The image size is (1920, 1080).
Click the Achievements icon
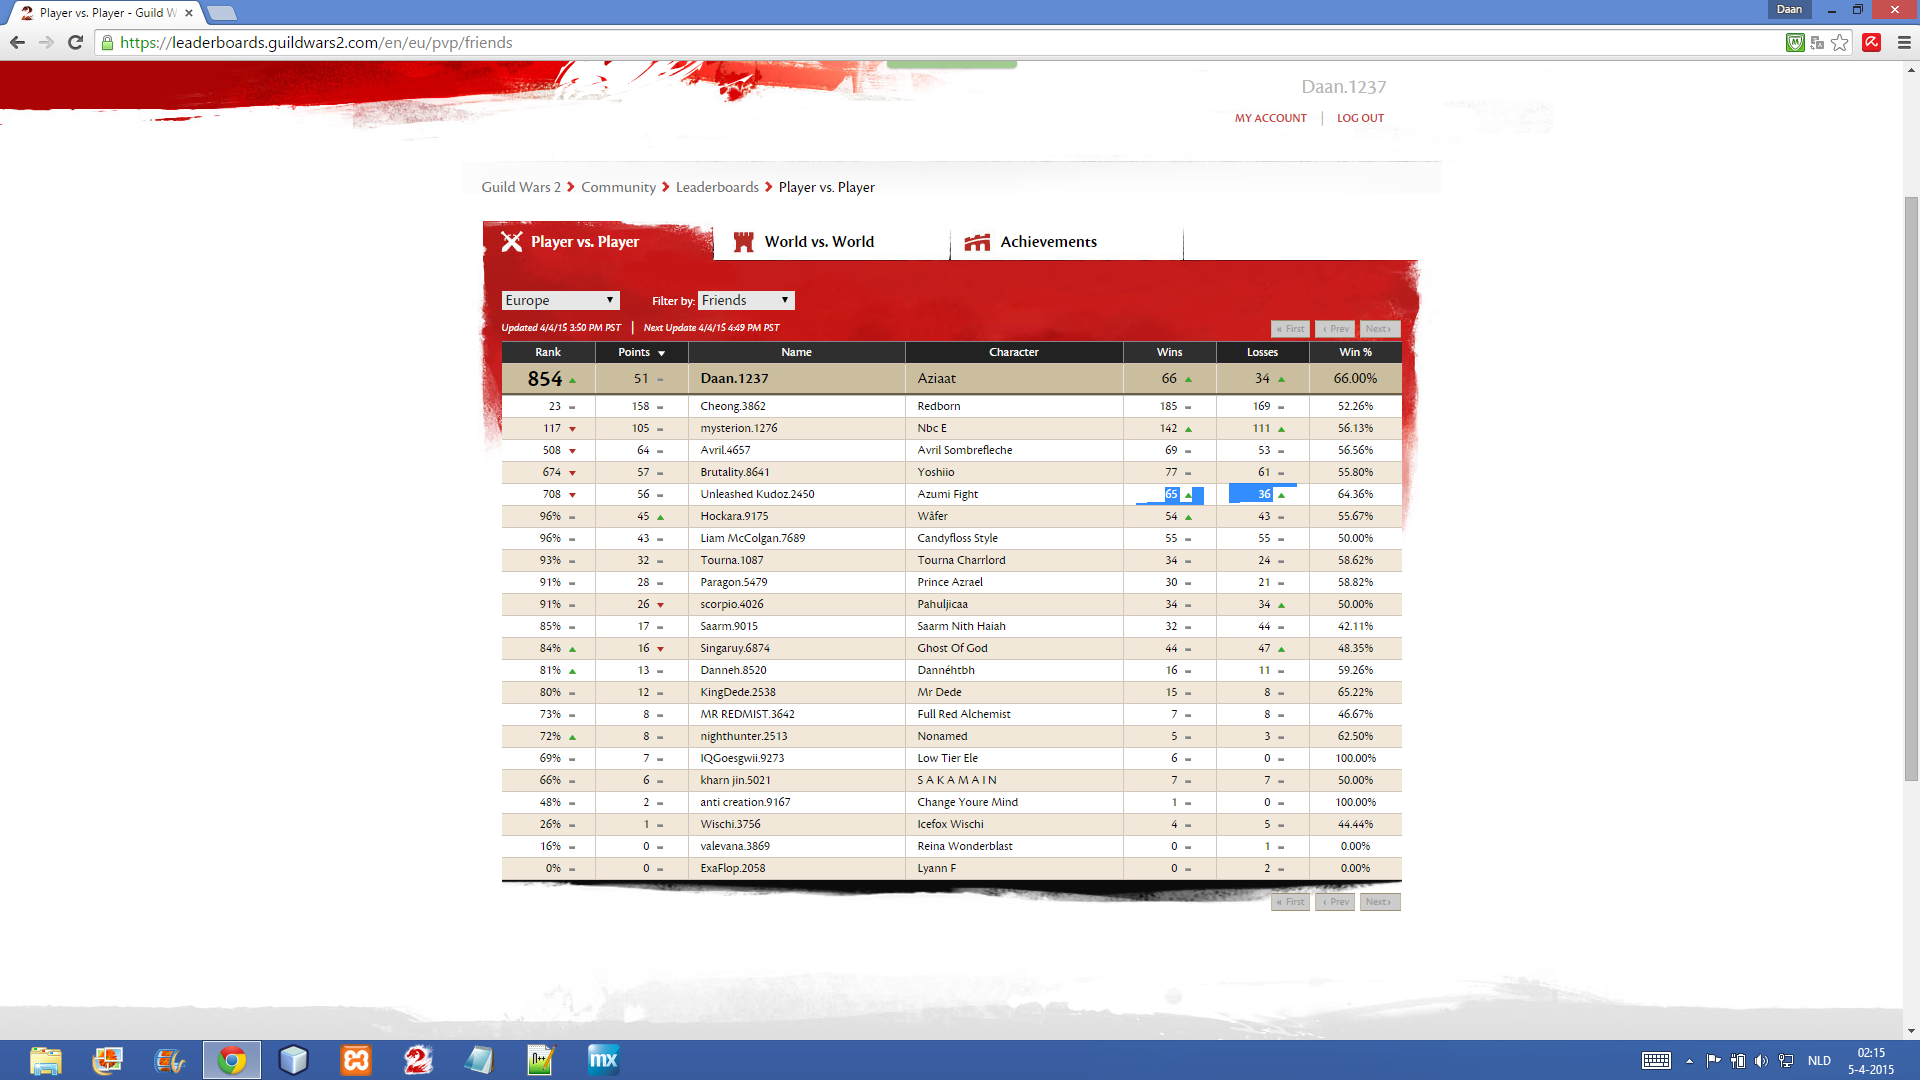[x=977, y=242]
